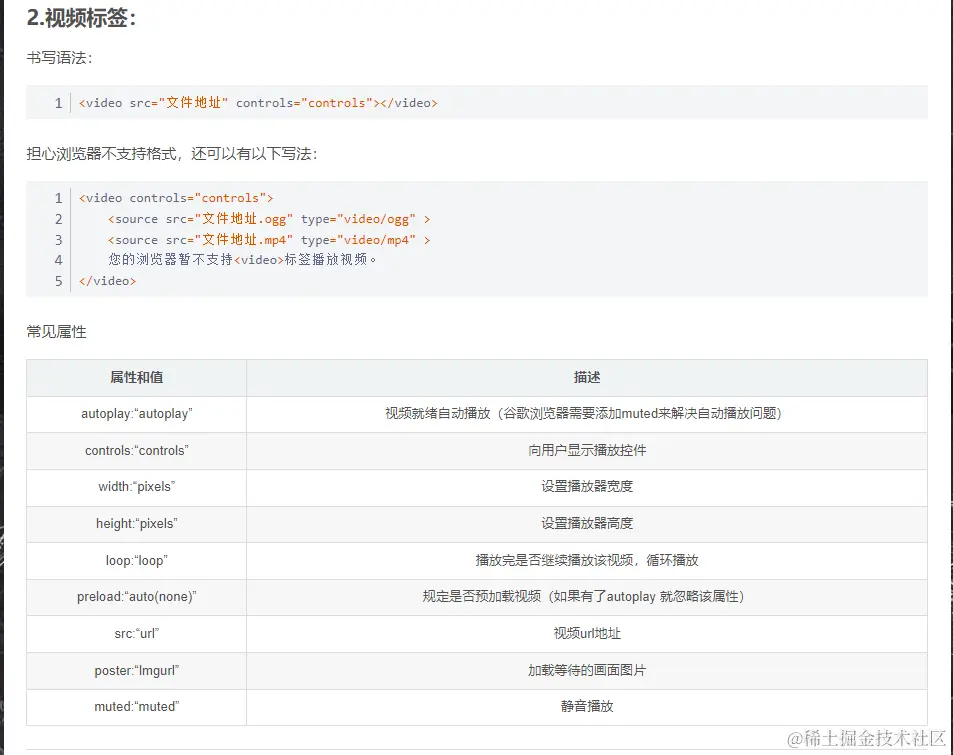The height and width of the screenshot is (755, 953).
Task: Click the fallback line 您的浏览器暂不支持
Action: pyautogui.click(x=243, y=260)
